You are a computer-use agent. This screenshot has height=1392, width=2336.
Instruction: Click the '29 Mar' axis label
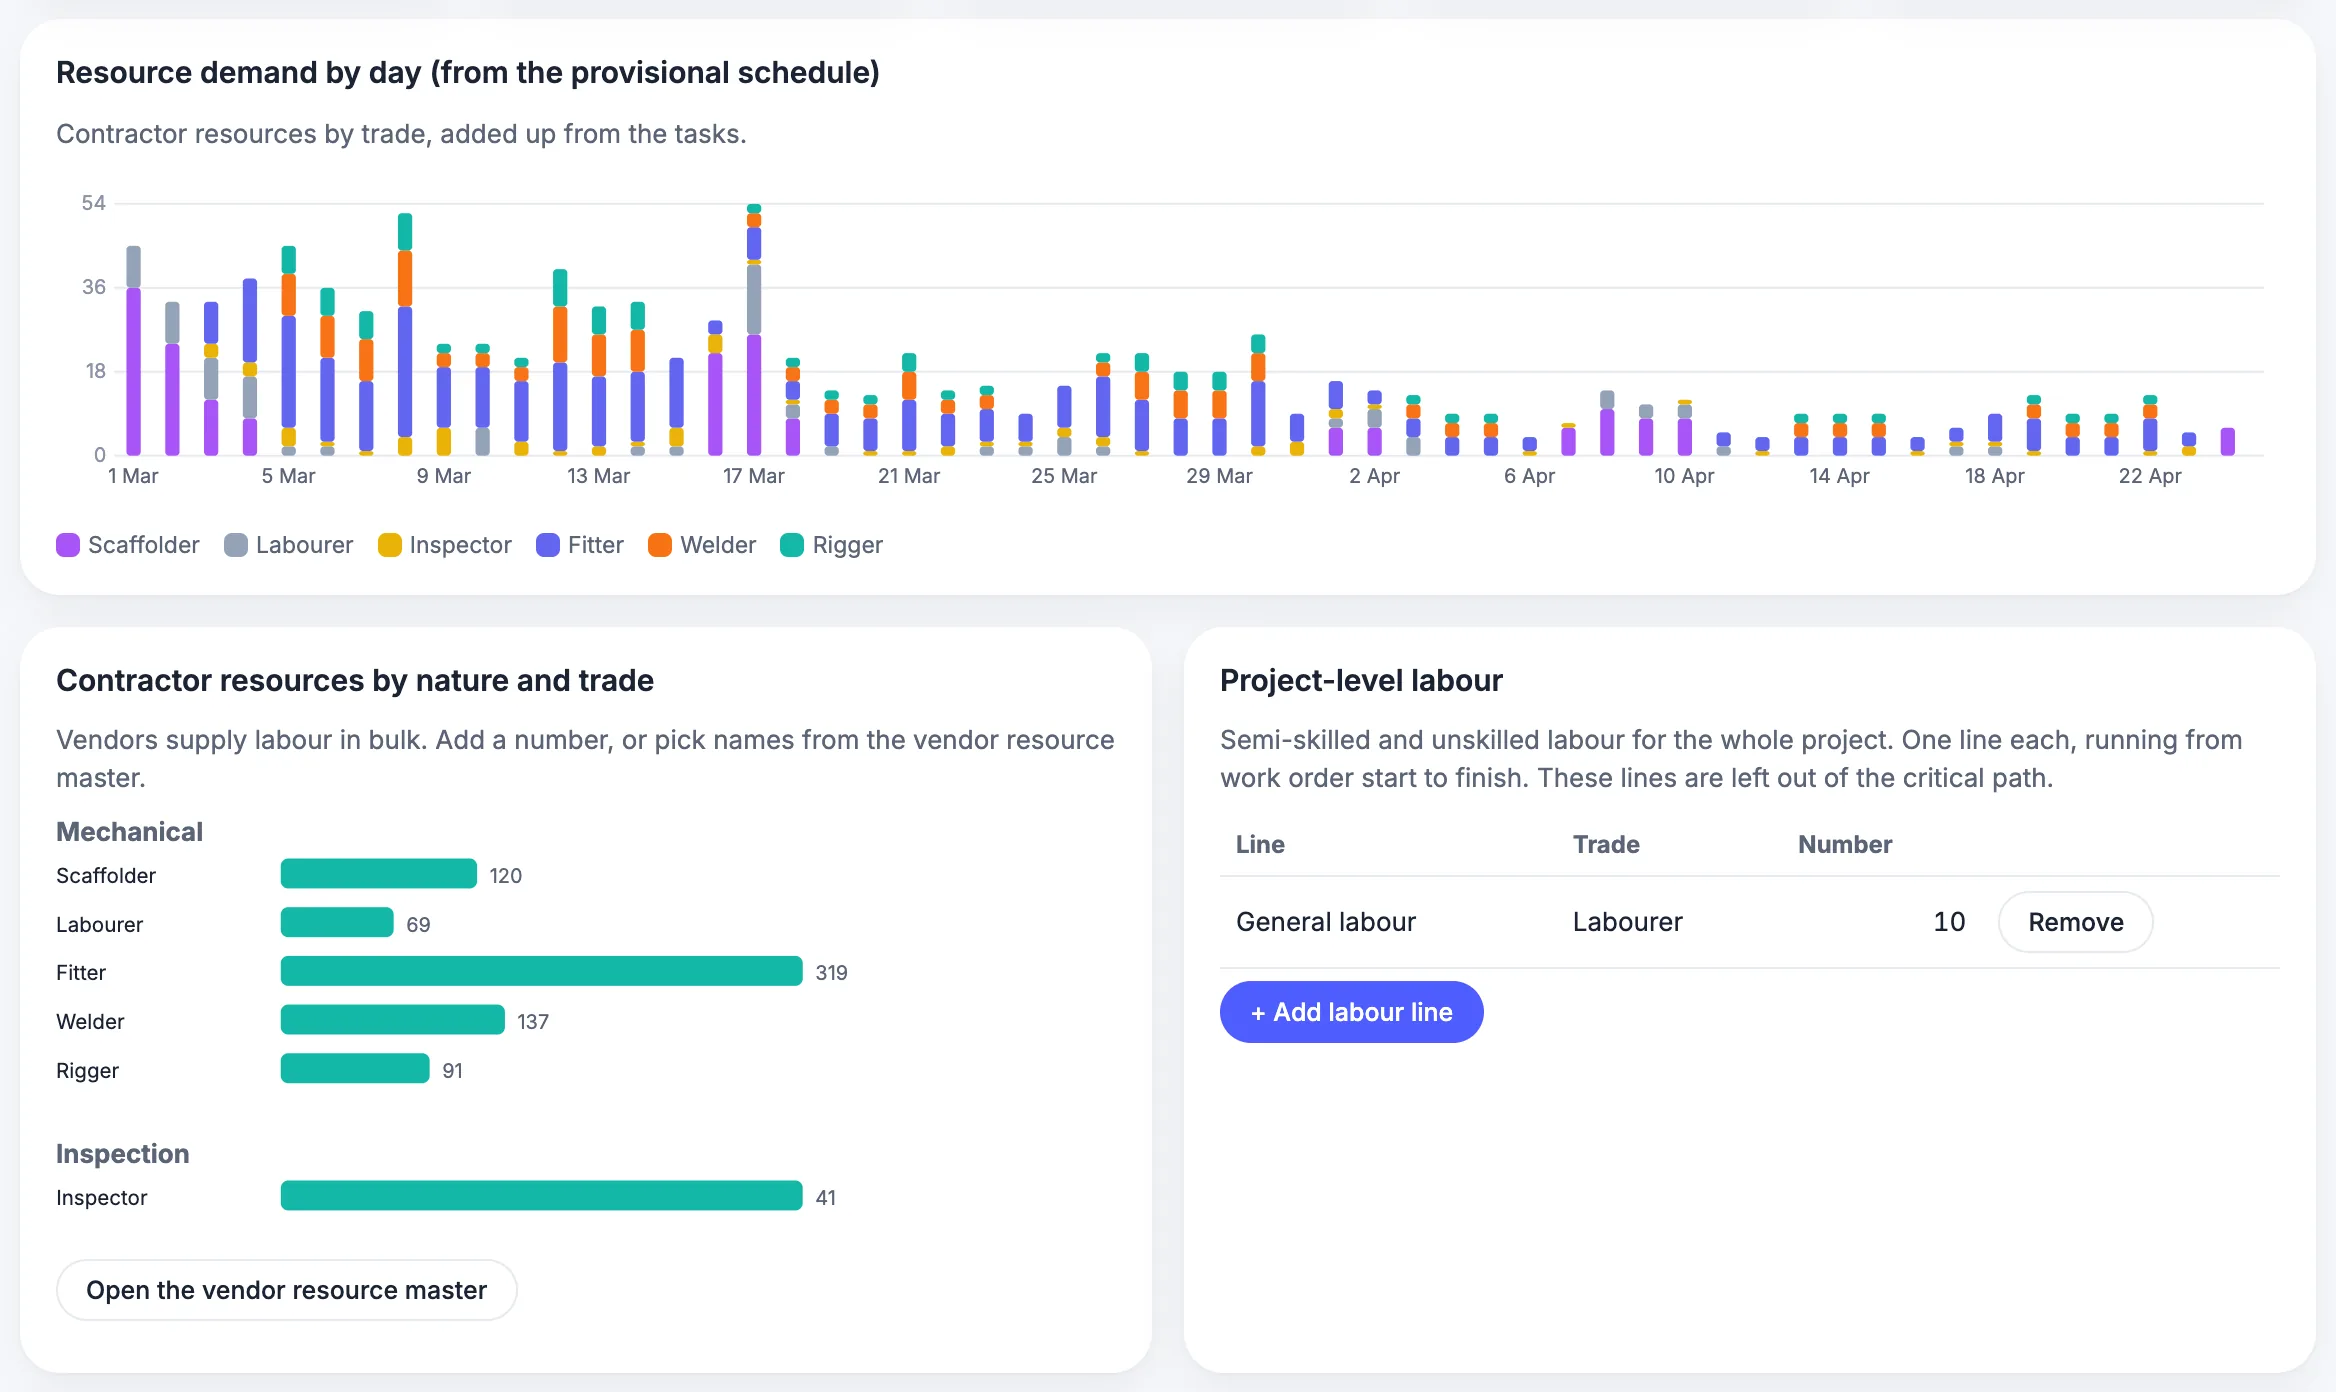pyautogui.click(x=1219, y=476)
